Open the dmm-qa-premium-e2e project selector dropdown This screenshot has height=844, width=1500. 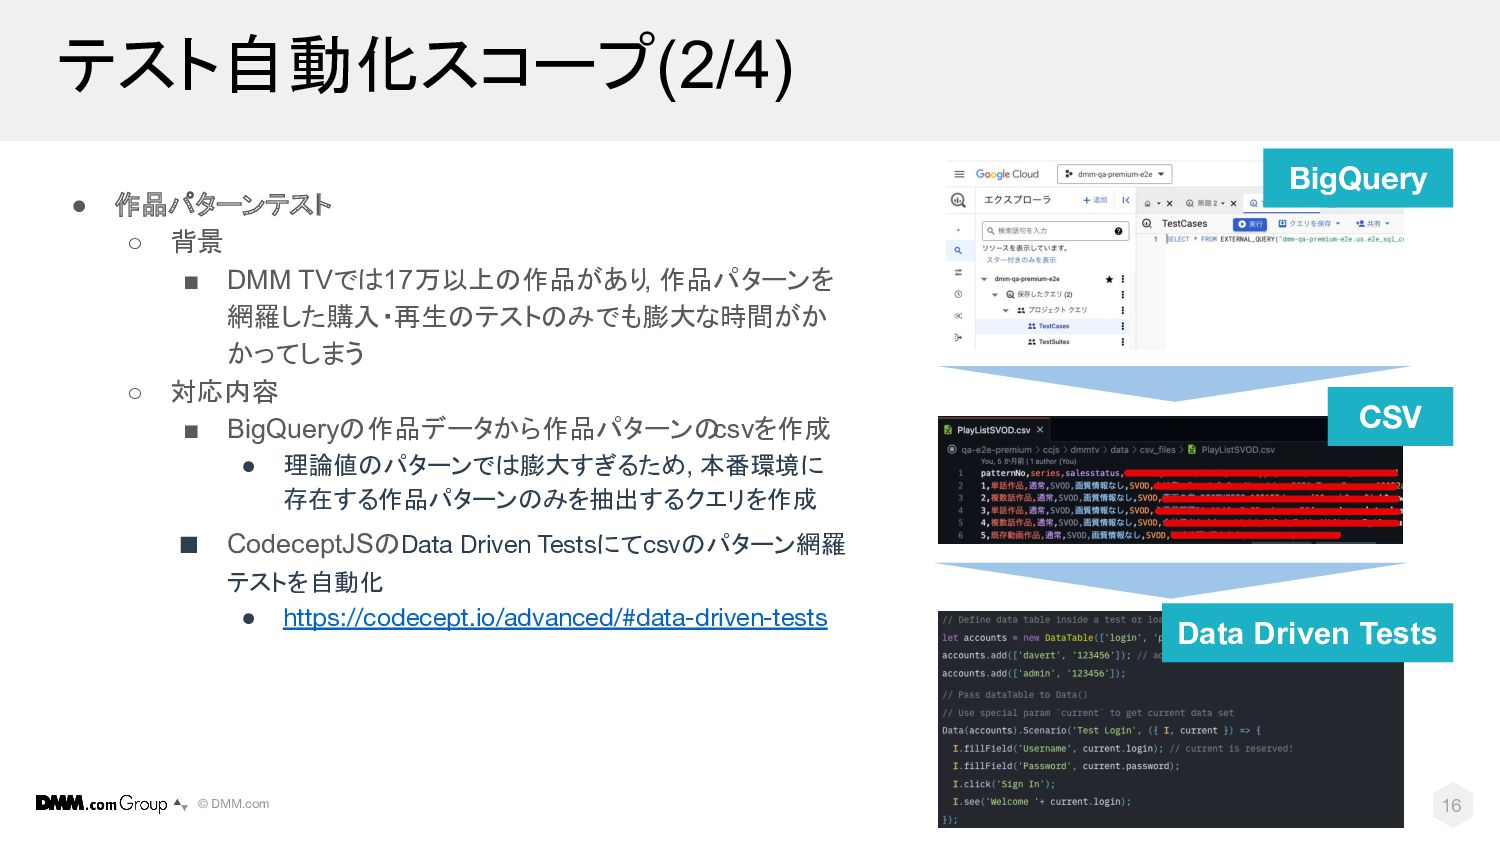tap(1115, 174)
